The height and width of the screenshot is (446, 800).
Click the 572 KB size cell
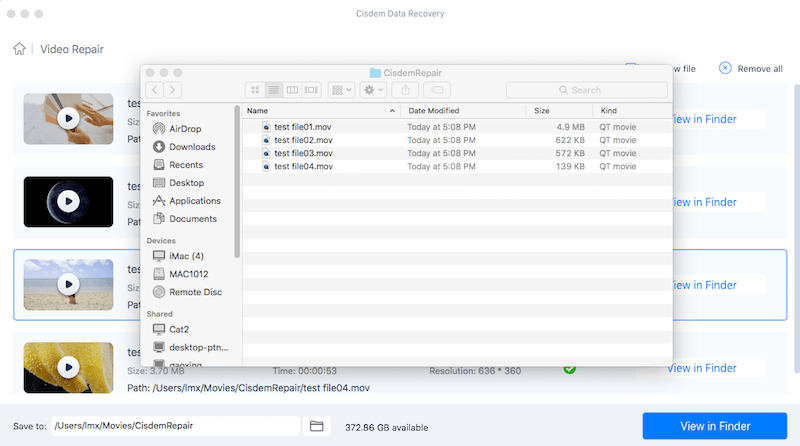pos(570,154)
